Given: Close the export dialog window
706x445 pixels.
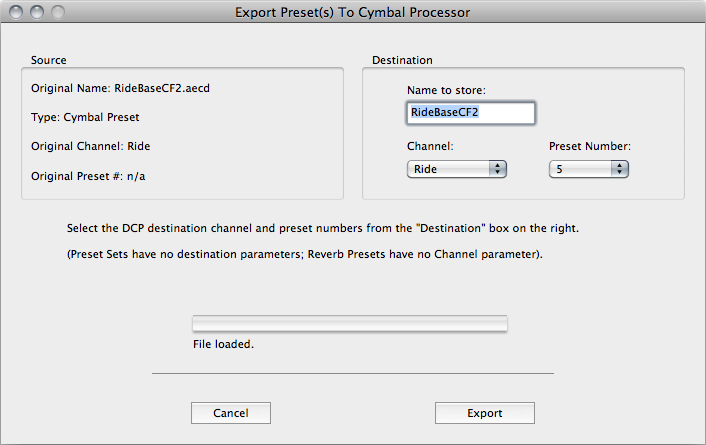Looking at the screenshot, I should click(x=17, y=13).
